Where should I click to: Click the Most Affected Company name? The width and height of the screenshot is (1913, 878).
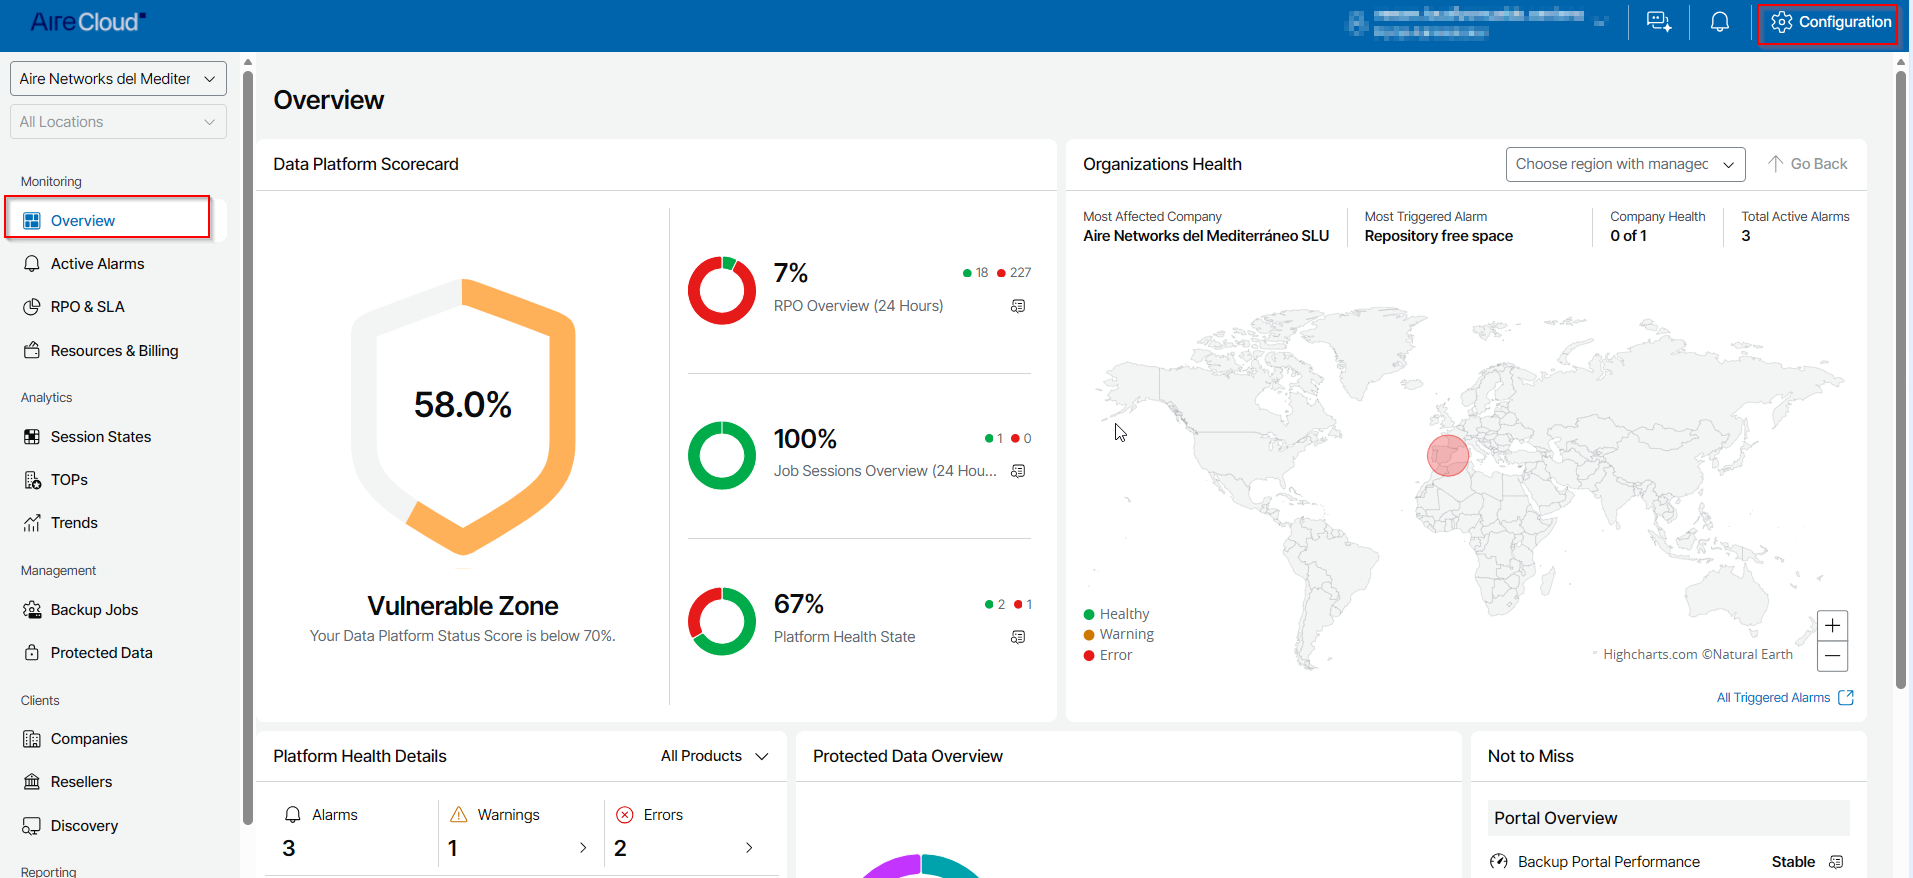1206,236
